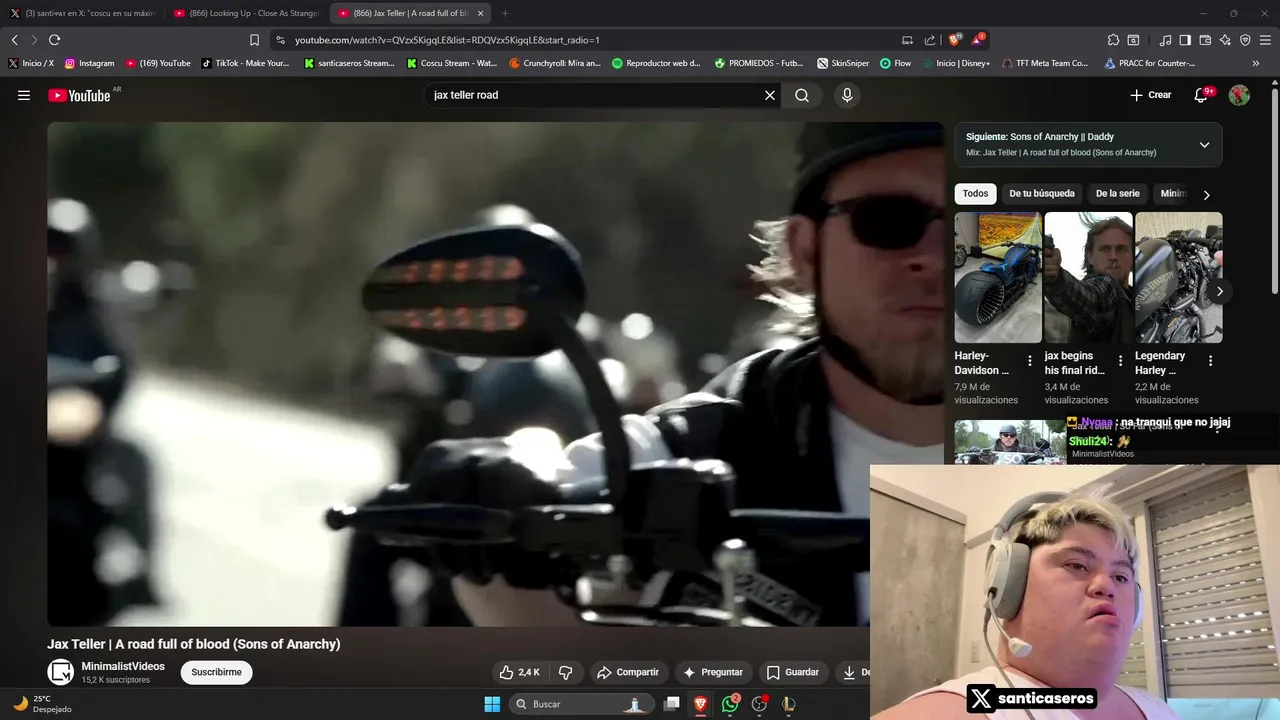Show more filter chips with right arrow
The height and width of the screenshot is (720, 1280).
pyautogui.click(x=1206, y=195)
